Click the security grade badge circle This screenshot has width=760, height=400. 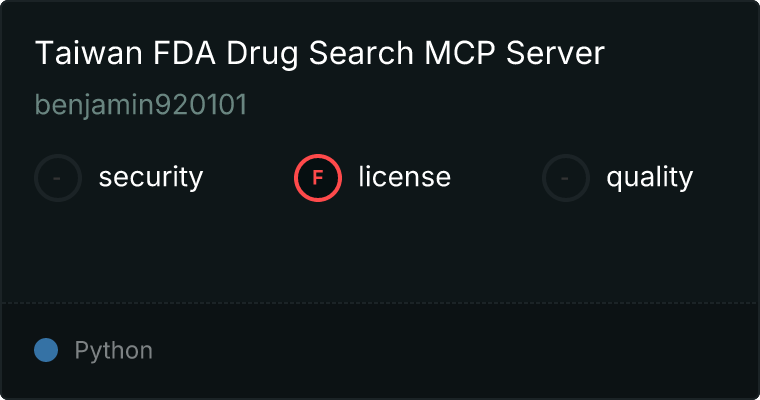[x=58, y=178]
